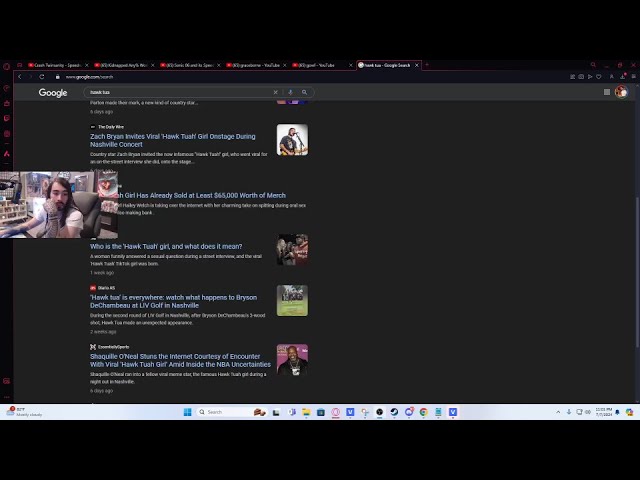Click the taskbar Search box
The height and width of the screenshot is (480, 640).
(223, 412)
